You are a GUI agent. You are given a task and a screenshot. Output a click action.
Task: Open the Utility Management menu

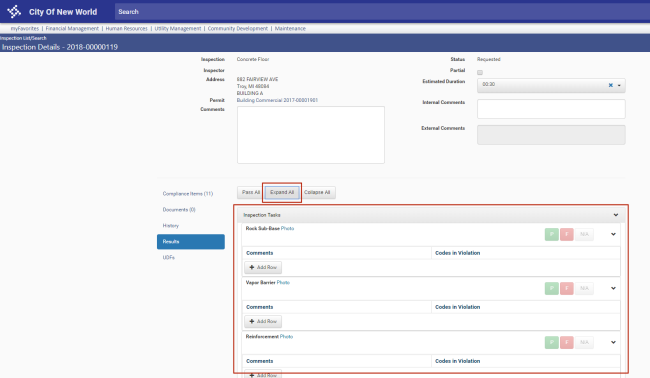coord(178,29)
